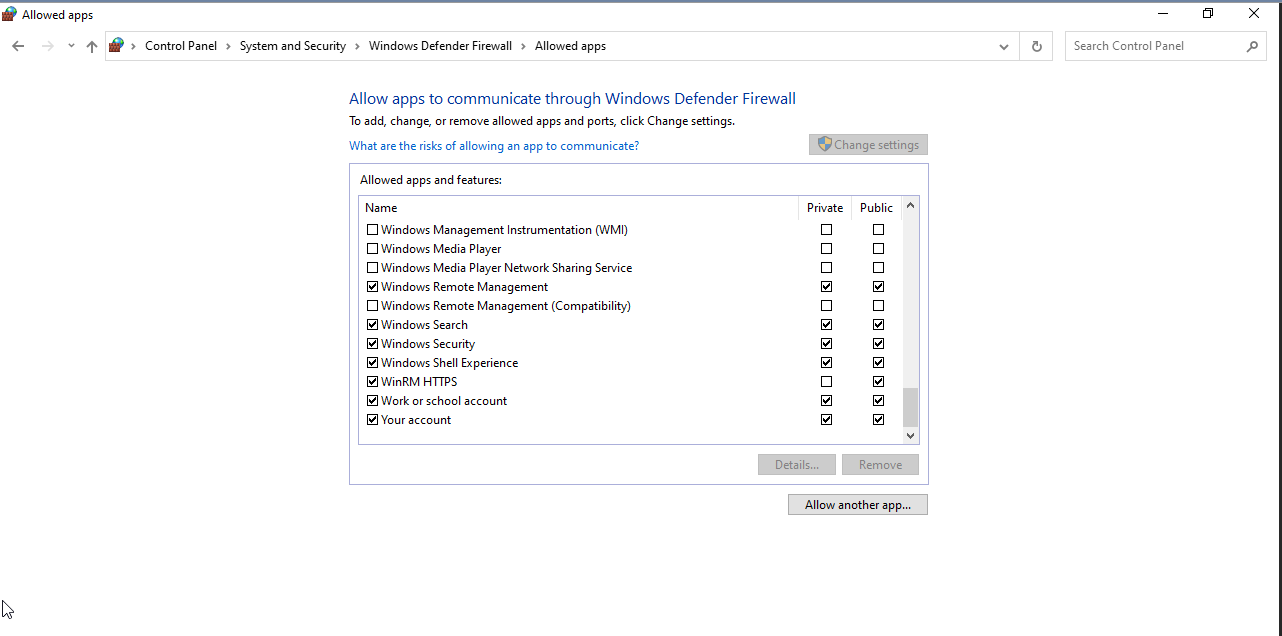Select the Your account row text
Screen dimensions: 1282x636
pos(416,420)
